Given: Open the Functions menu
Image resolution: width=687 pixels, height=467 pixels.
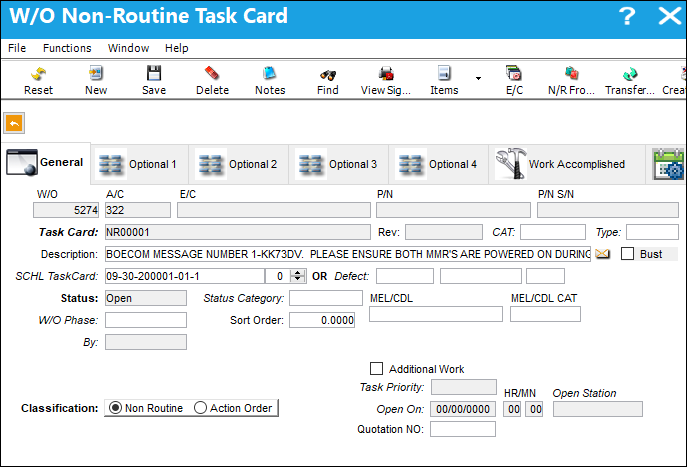Looking at the screenshot, I should [x=67, y=48].
